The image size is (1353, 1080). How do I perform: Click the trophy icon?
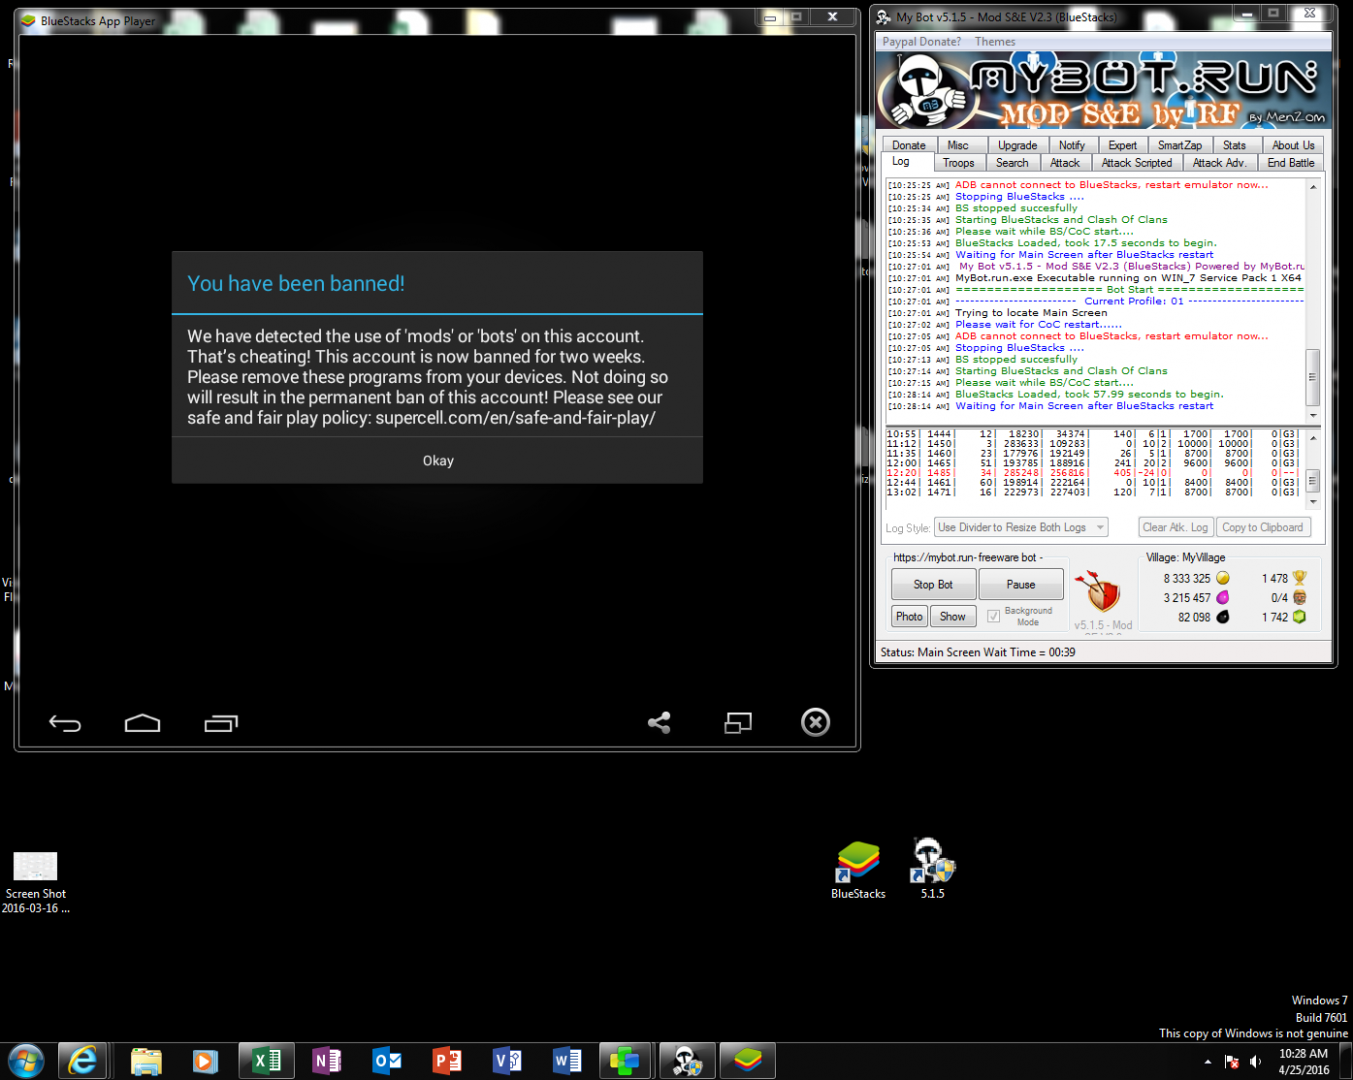click(x=1300, y=578)
